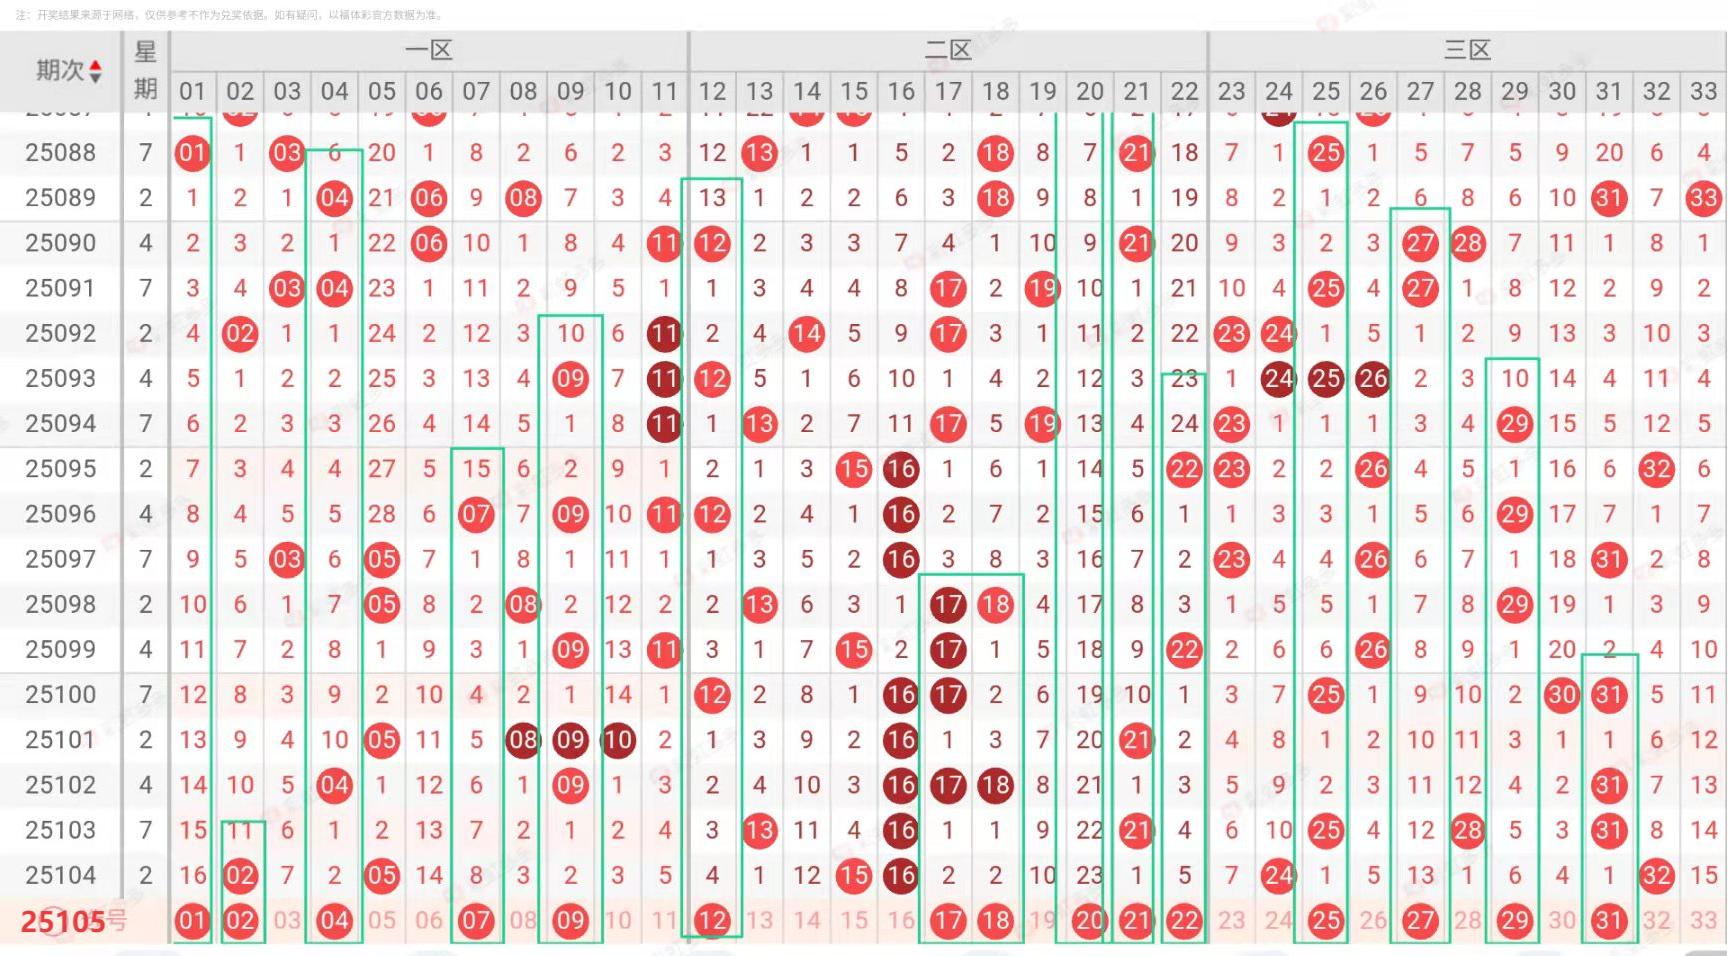Select issue number 25103
Viewport: 1728px width, 956px height.
pos(61,830)
